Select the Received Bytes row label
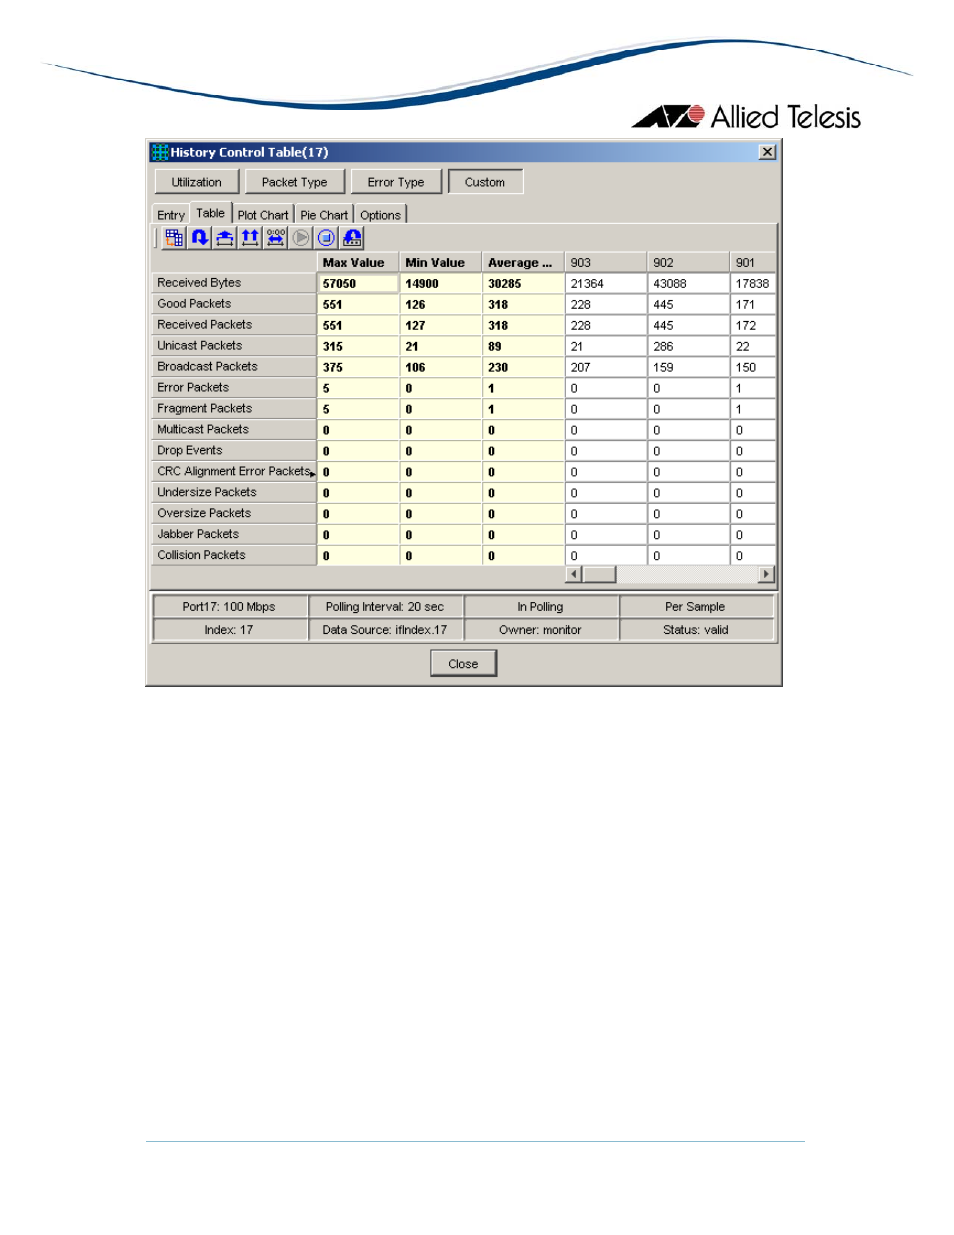The image size is (954, 1235). (234, 283)
